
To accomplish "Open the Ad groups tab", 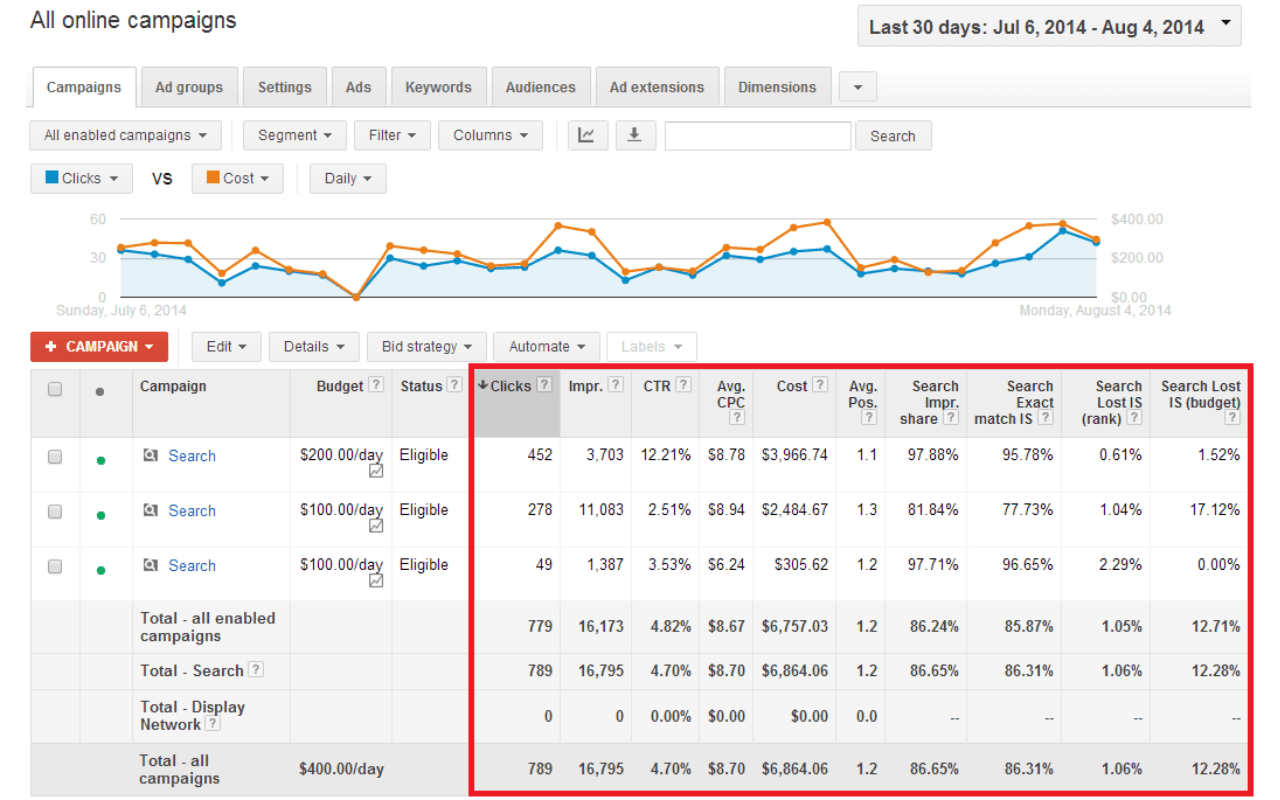I will 189,87.
